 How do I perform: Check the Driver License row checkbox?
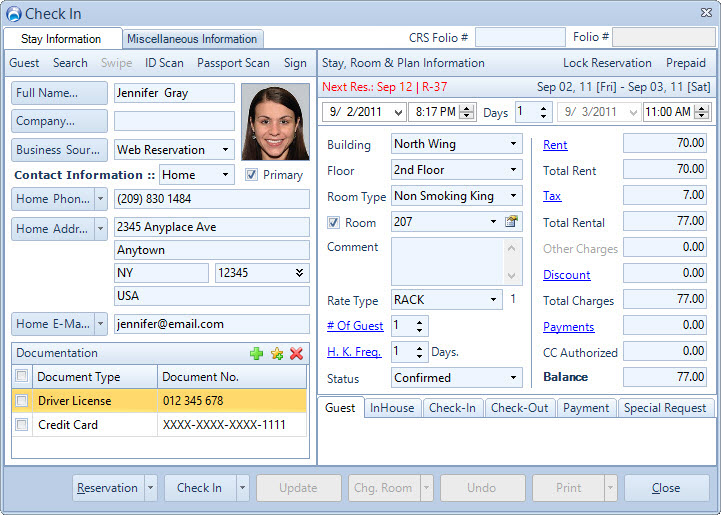pos(21,401)
